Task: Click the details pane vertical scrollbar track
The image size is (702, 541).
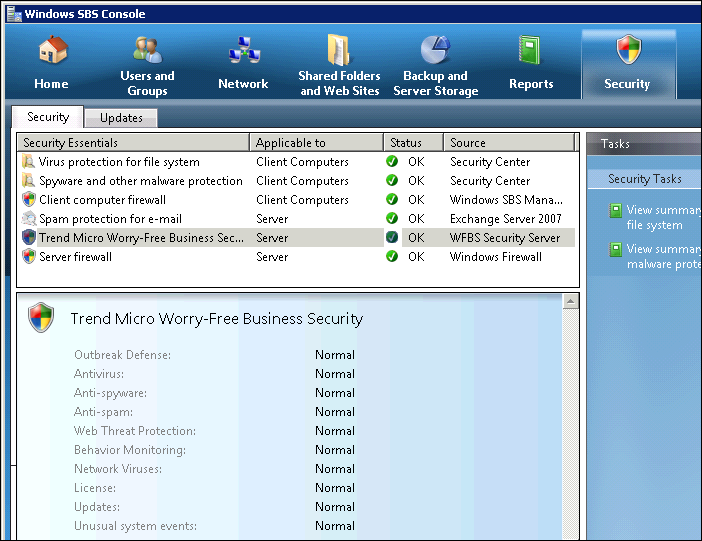Action: (570, 423)
